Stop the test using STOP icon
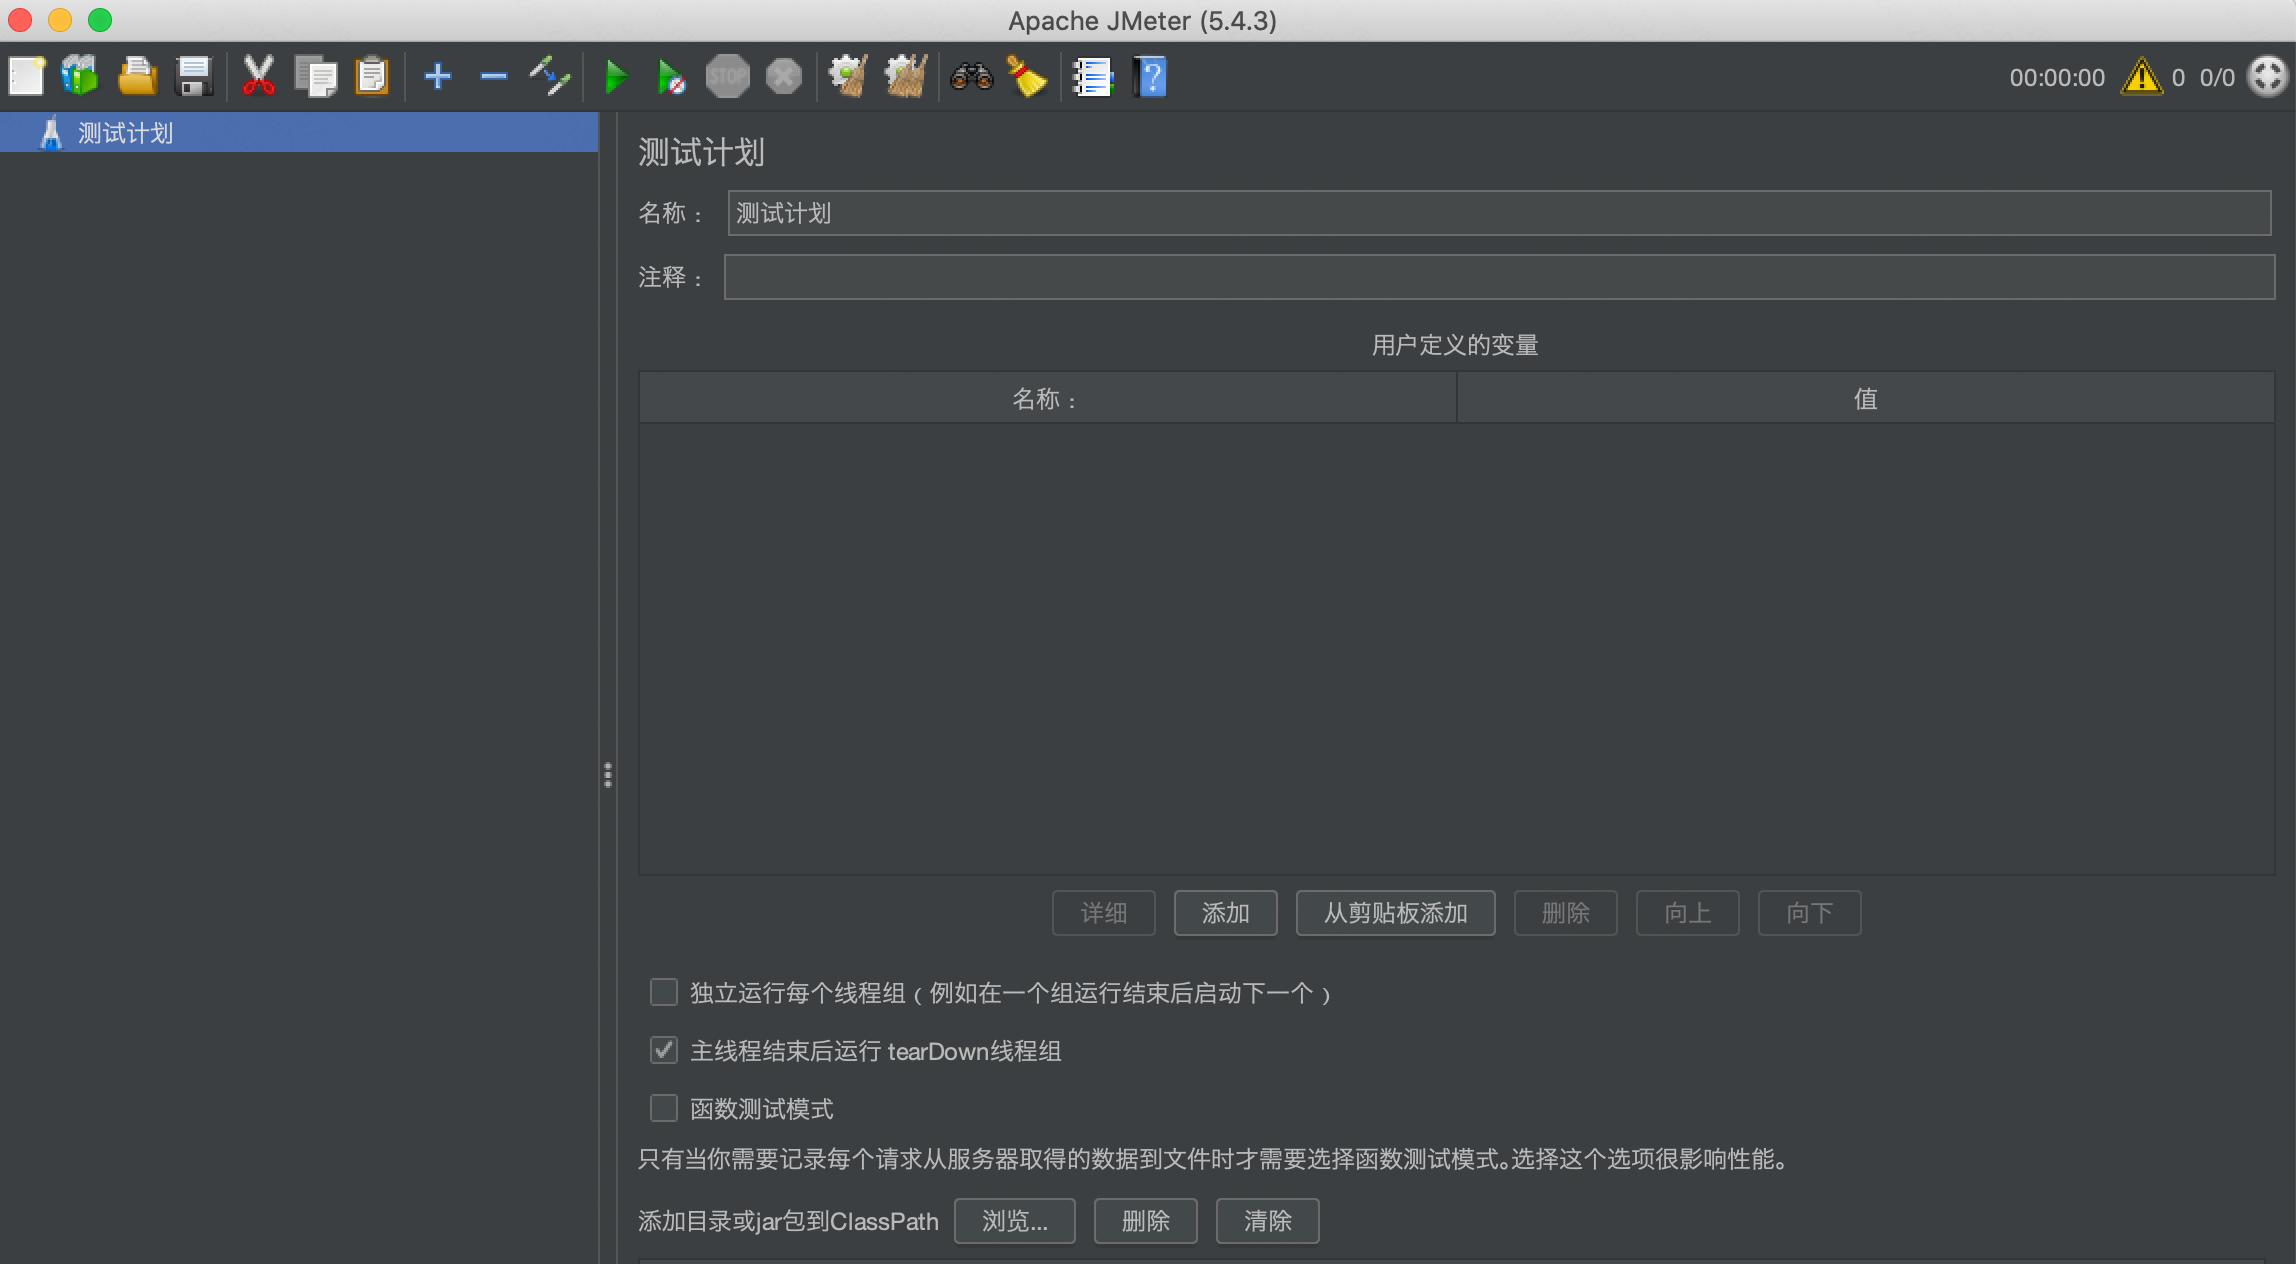The image size is (2296, 1264). pyautogui.click(x=727, y=77)
